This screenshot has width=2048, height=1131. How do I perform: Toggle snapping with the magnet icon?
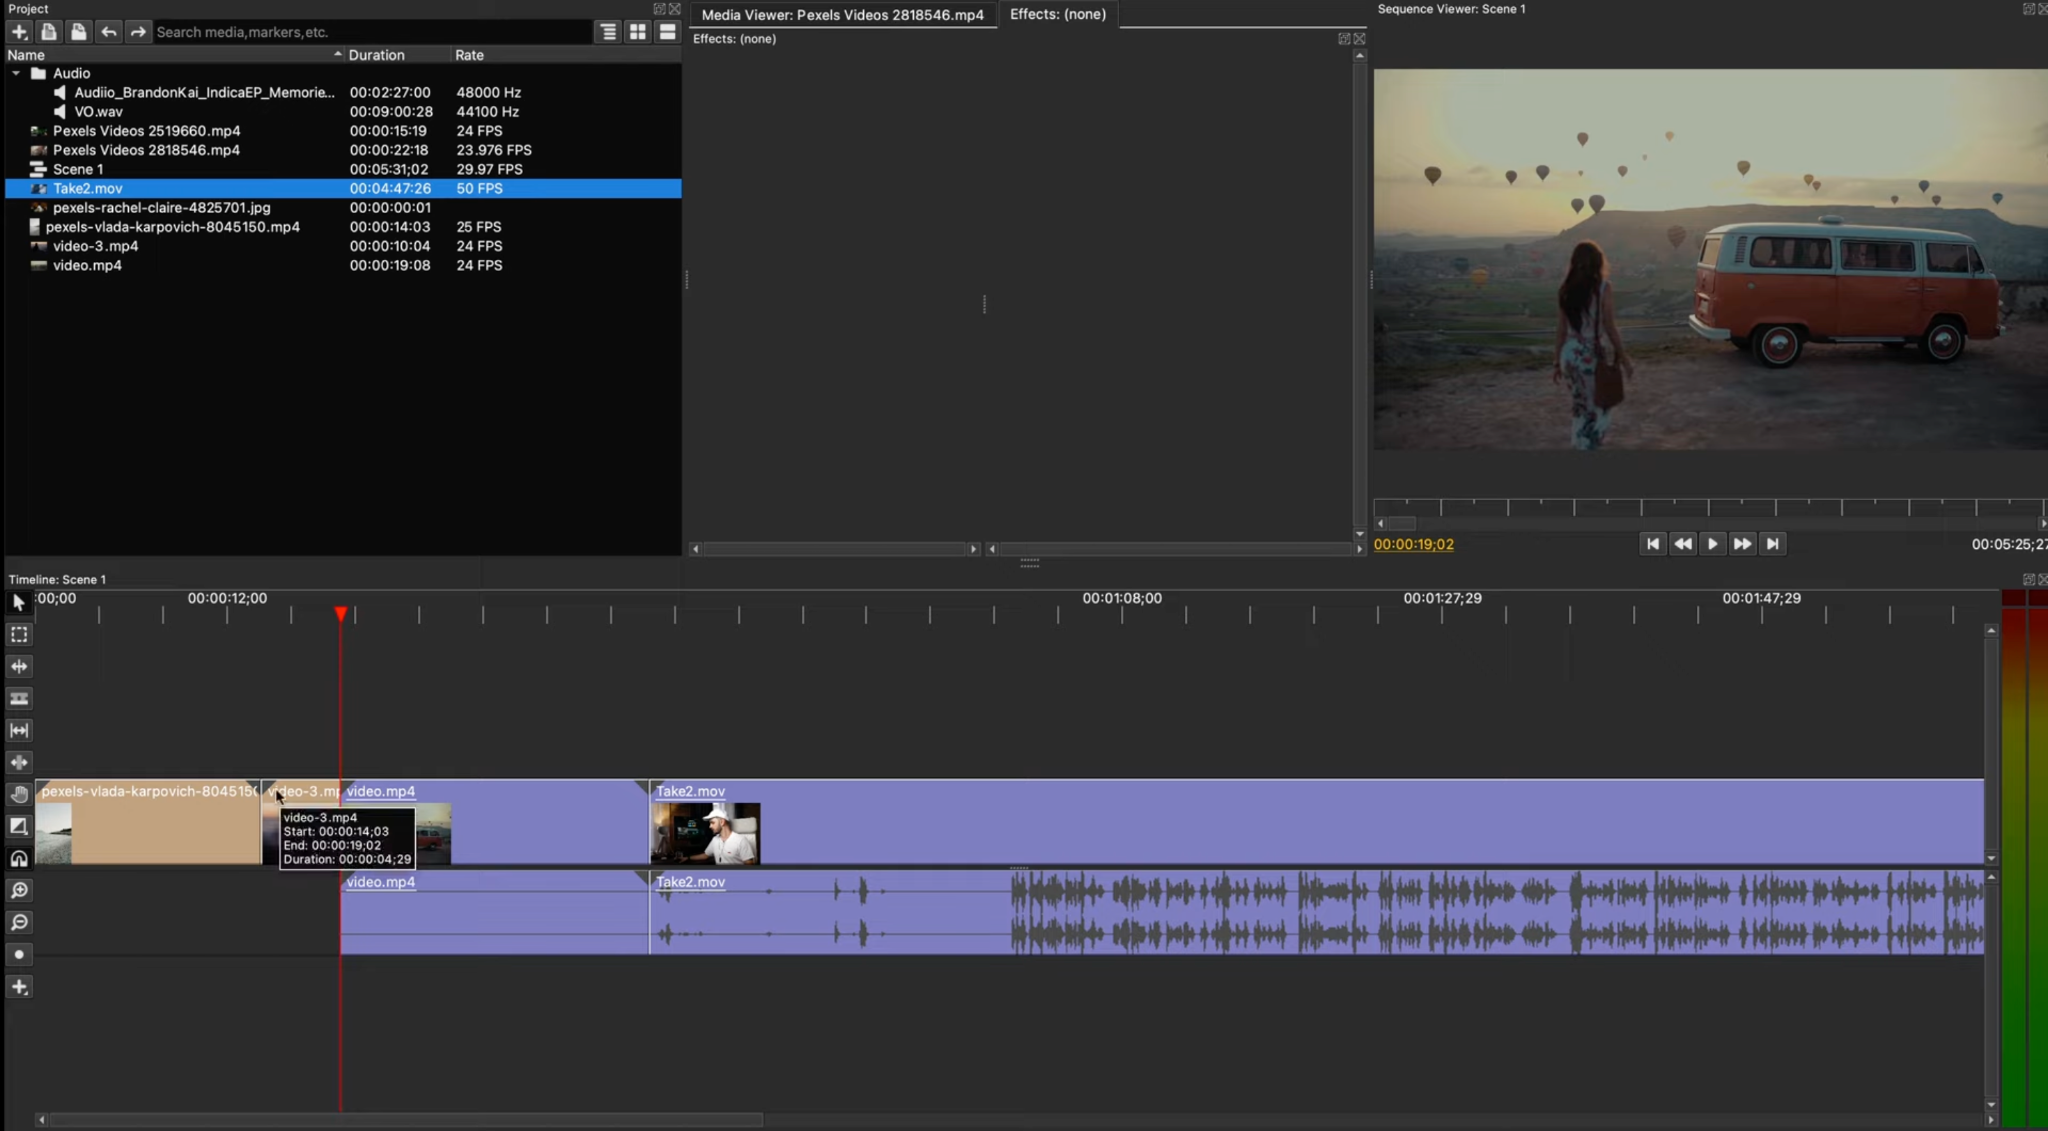(19, 858)
